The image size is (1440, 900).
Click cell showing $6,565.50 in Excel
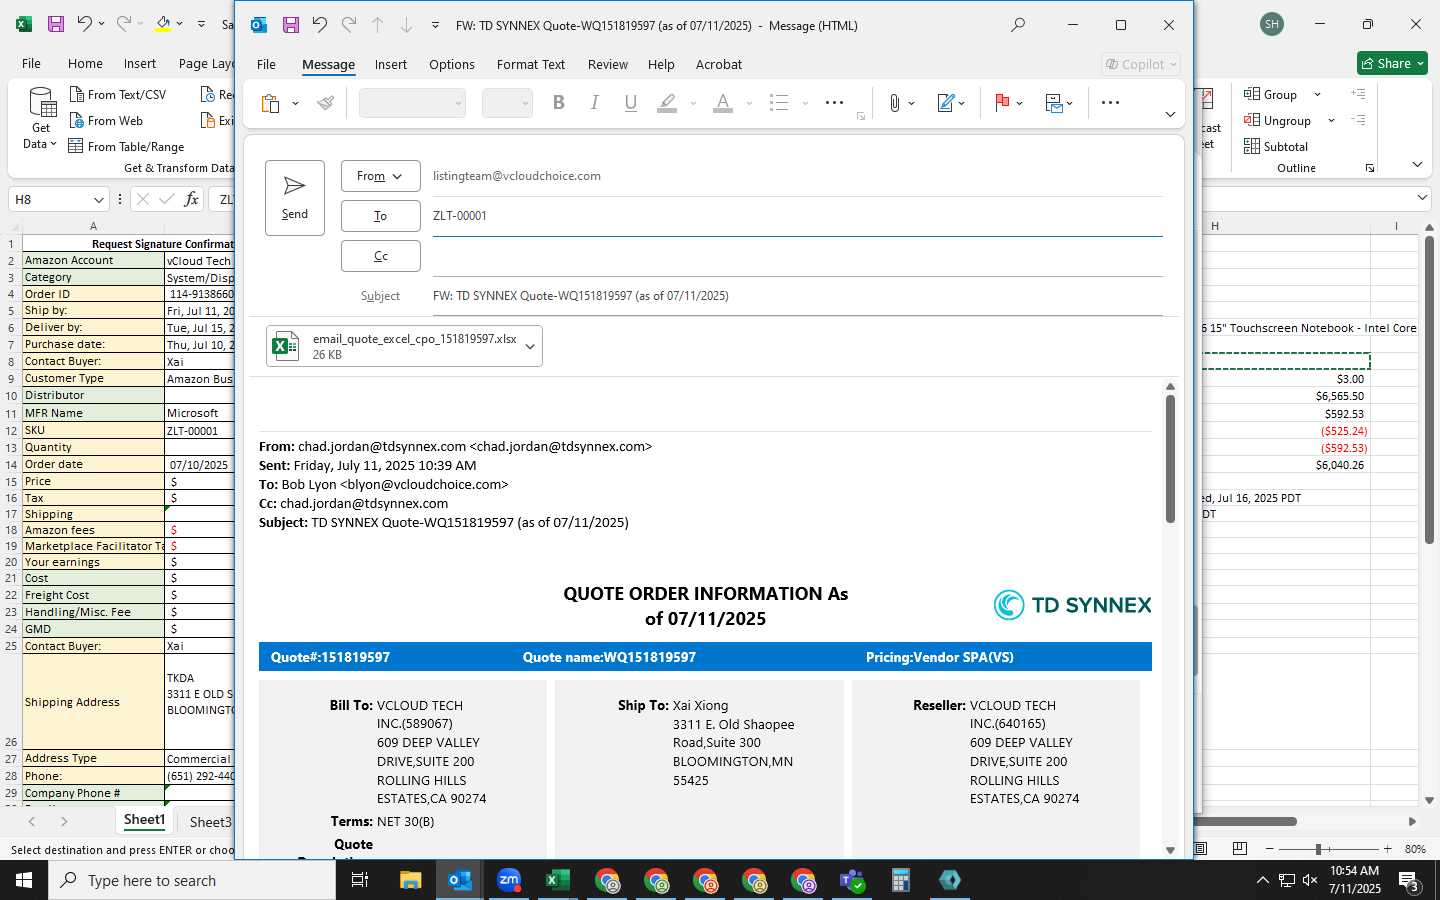(x=1340, y=396)
